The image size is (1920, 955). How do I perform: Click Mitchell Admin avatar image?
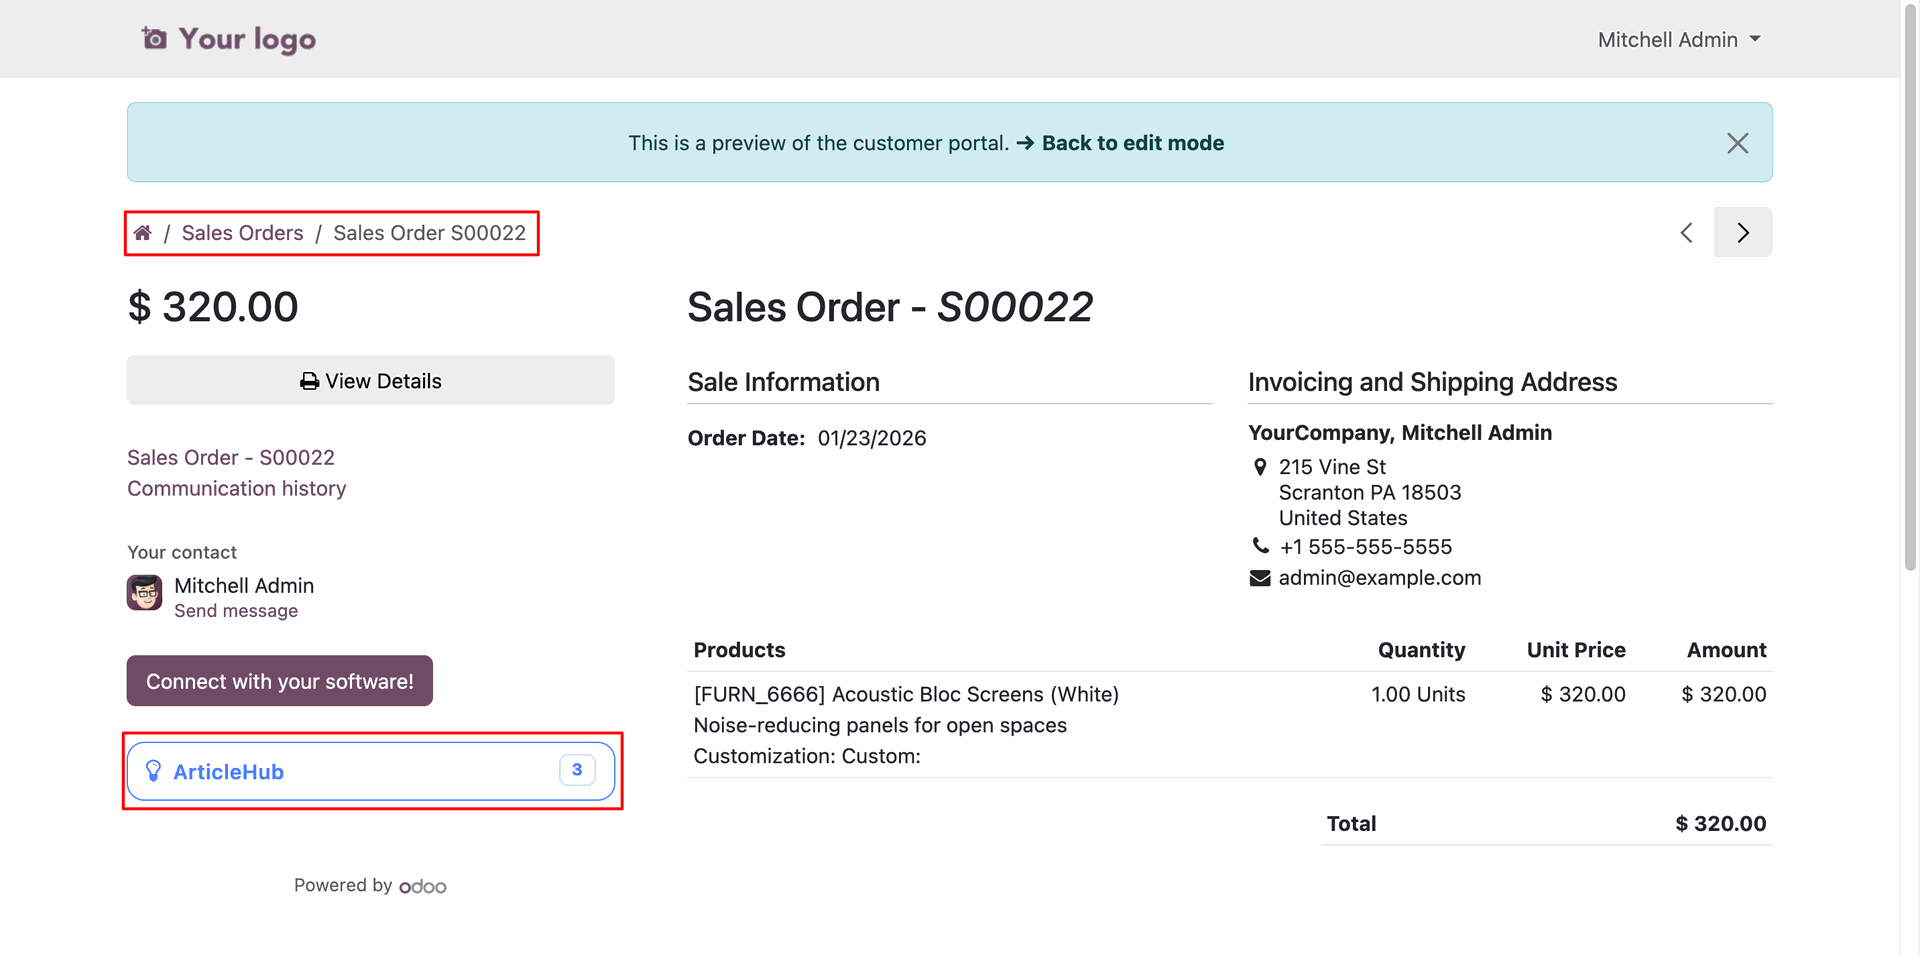pyautogui.click(x=145, y=592)
